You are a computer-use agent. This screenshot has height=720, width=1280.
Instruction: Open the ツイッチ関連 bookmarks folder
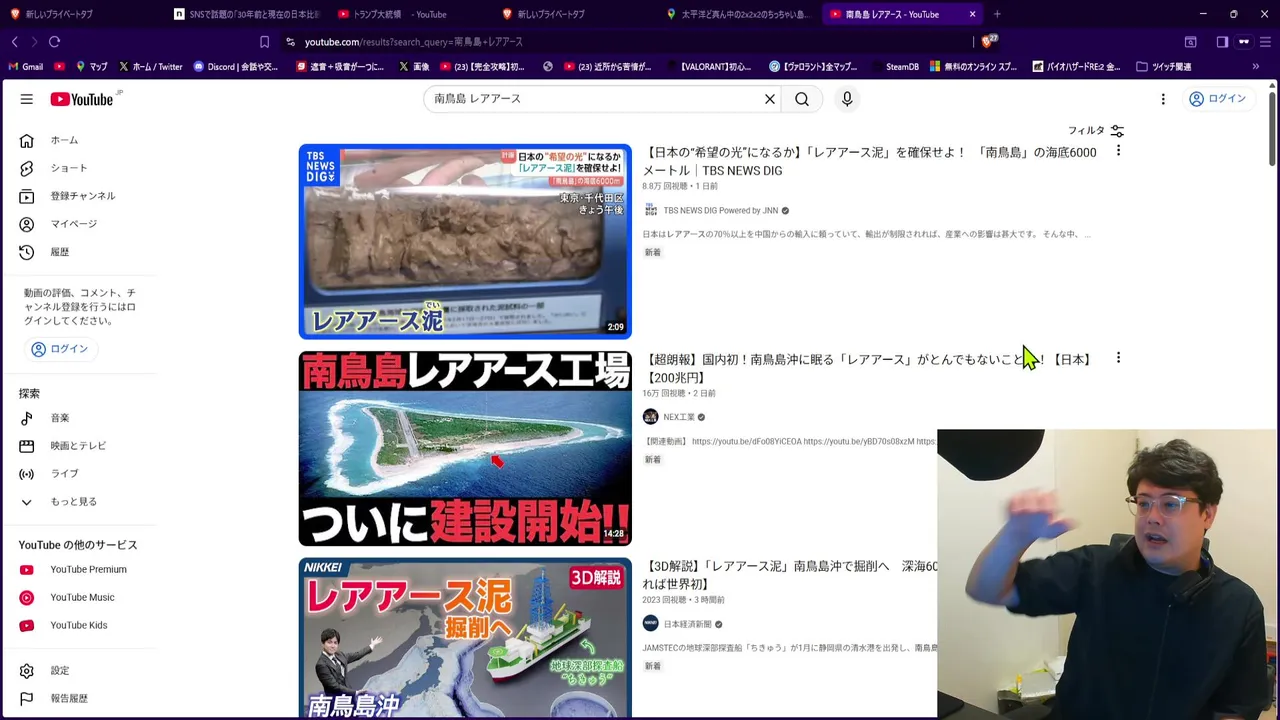click(x=1164, y=67)
